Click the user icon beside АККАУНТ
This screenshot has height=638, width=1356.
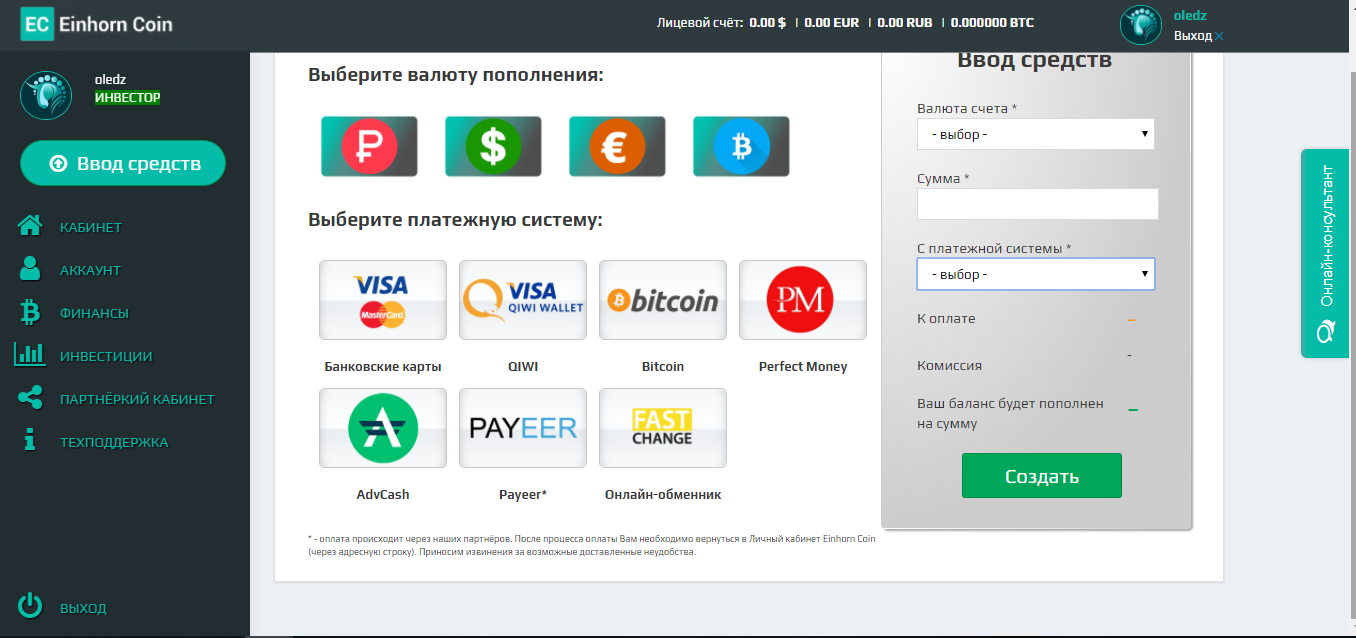click(x=30, y=269)
